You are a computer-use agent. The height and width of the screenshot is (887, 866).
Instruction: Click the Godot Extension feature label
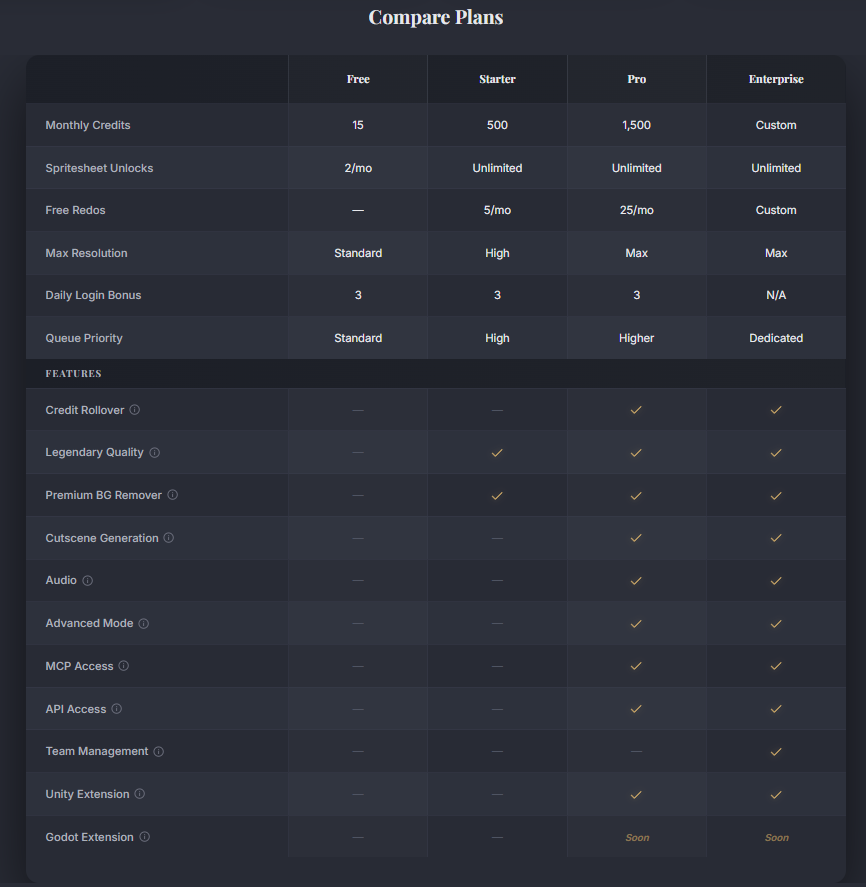point(89,837)
